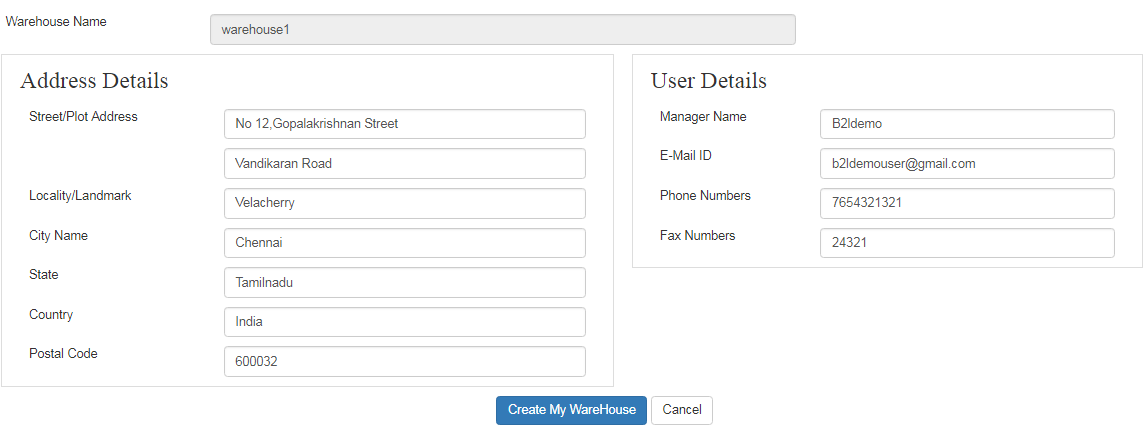Click the Vandikaran Road address line field
Screen dimensions: 1148x442
coord(404,164)
